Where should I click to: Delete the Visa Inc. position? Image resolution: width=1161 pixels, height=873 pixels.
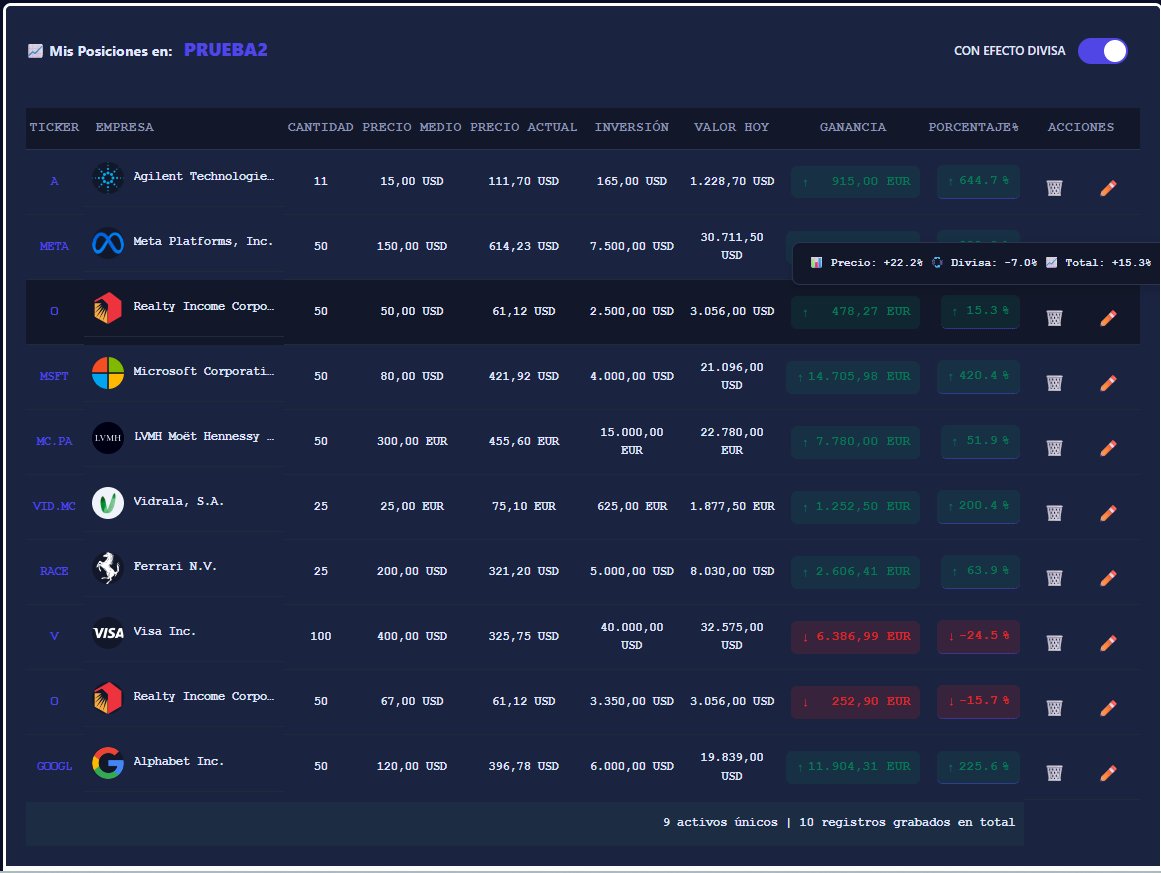tap(1054, 643)
